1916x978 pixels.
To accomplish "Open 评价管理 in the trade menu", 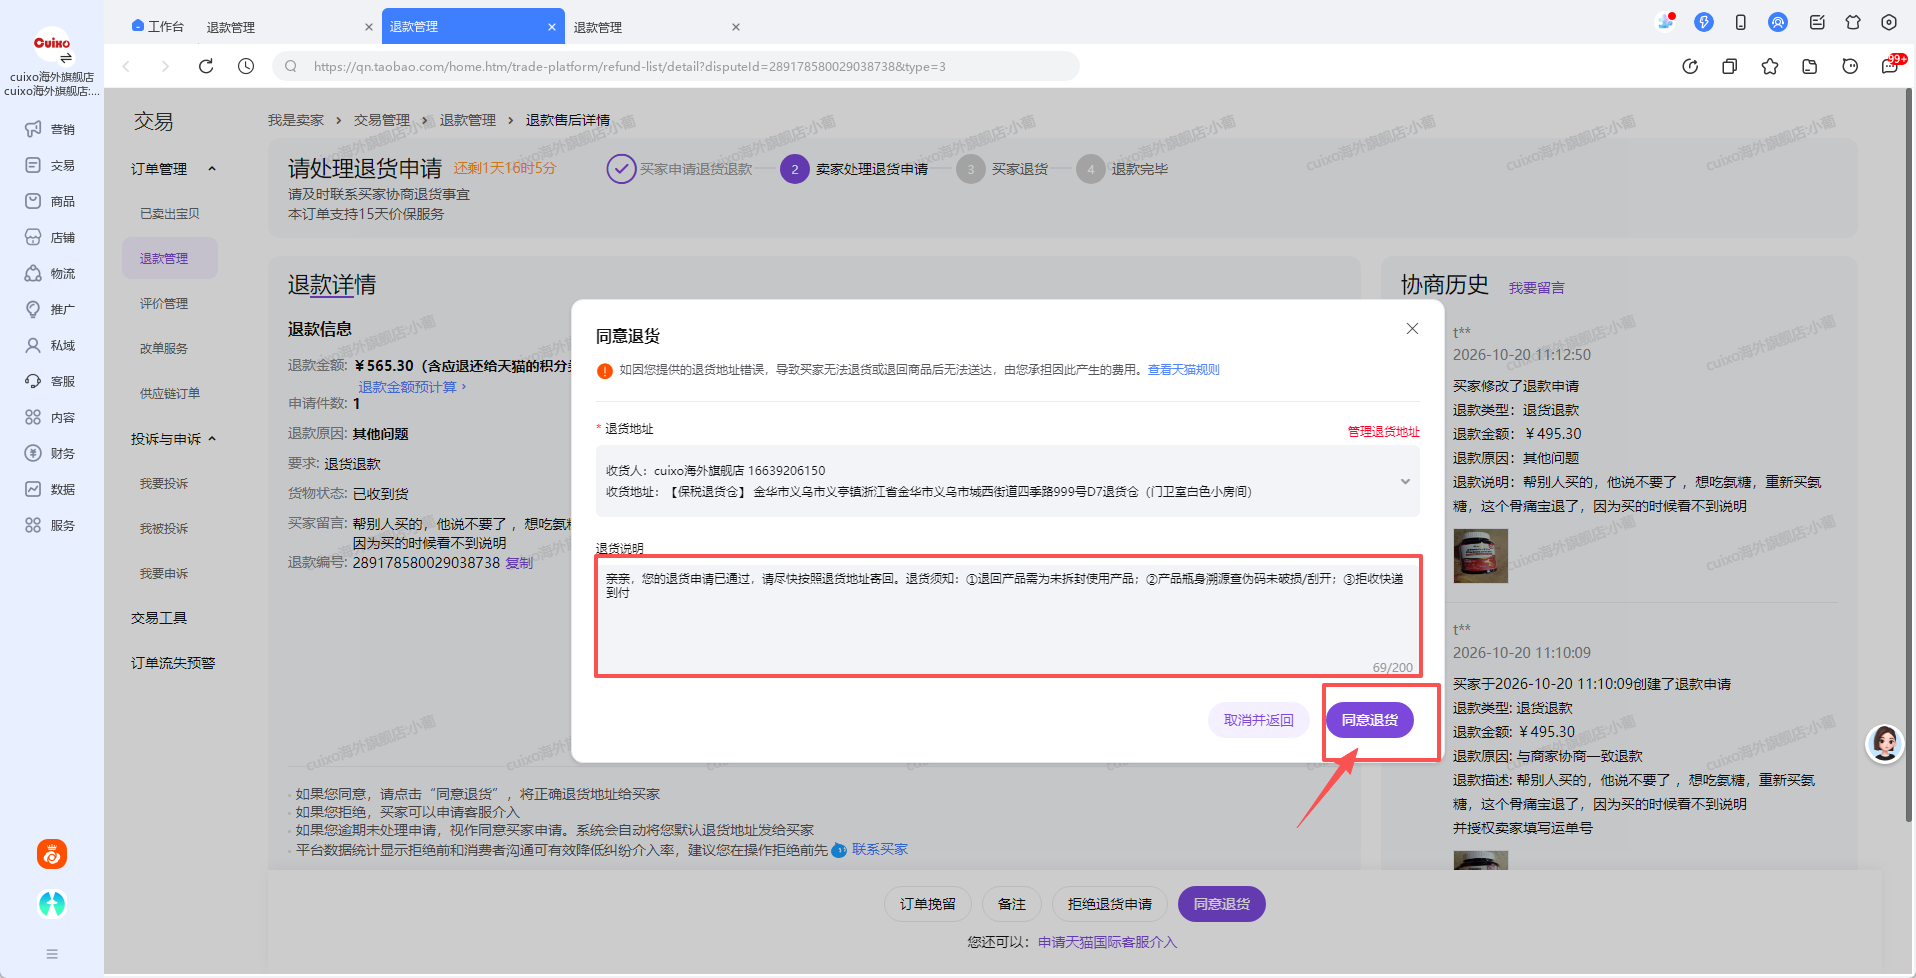I will (164, 304).
